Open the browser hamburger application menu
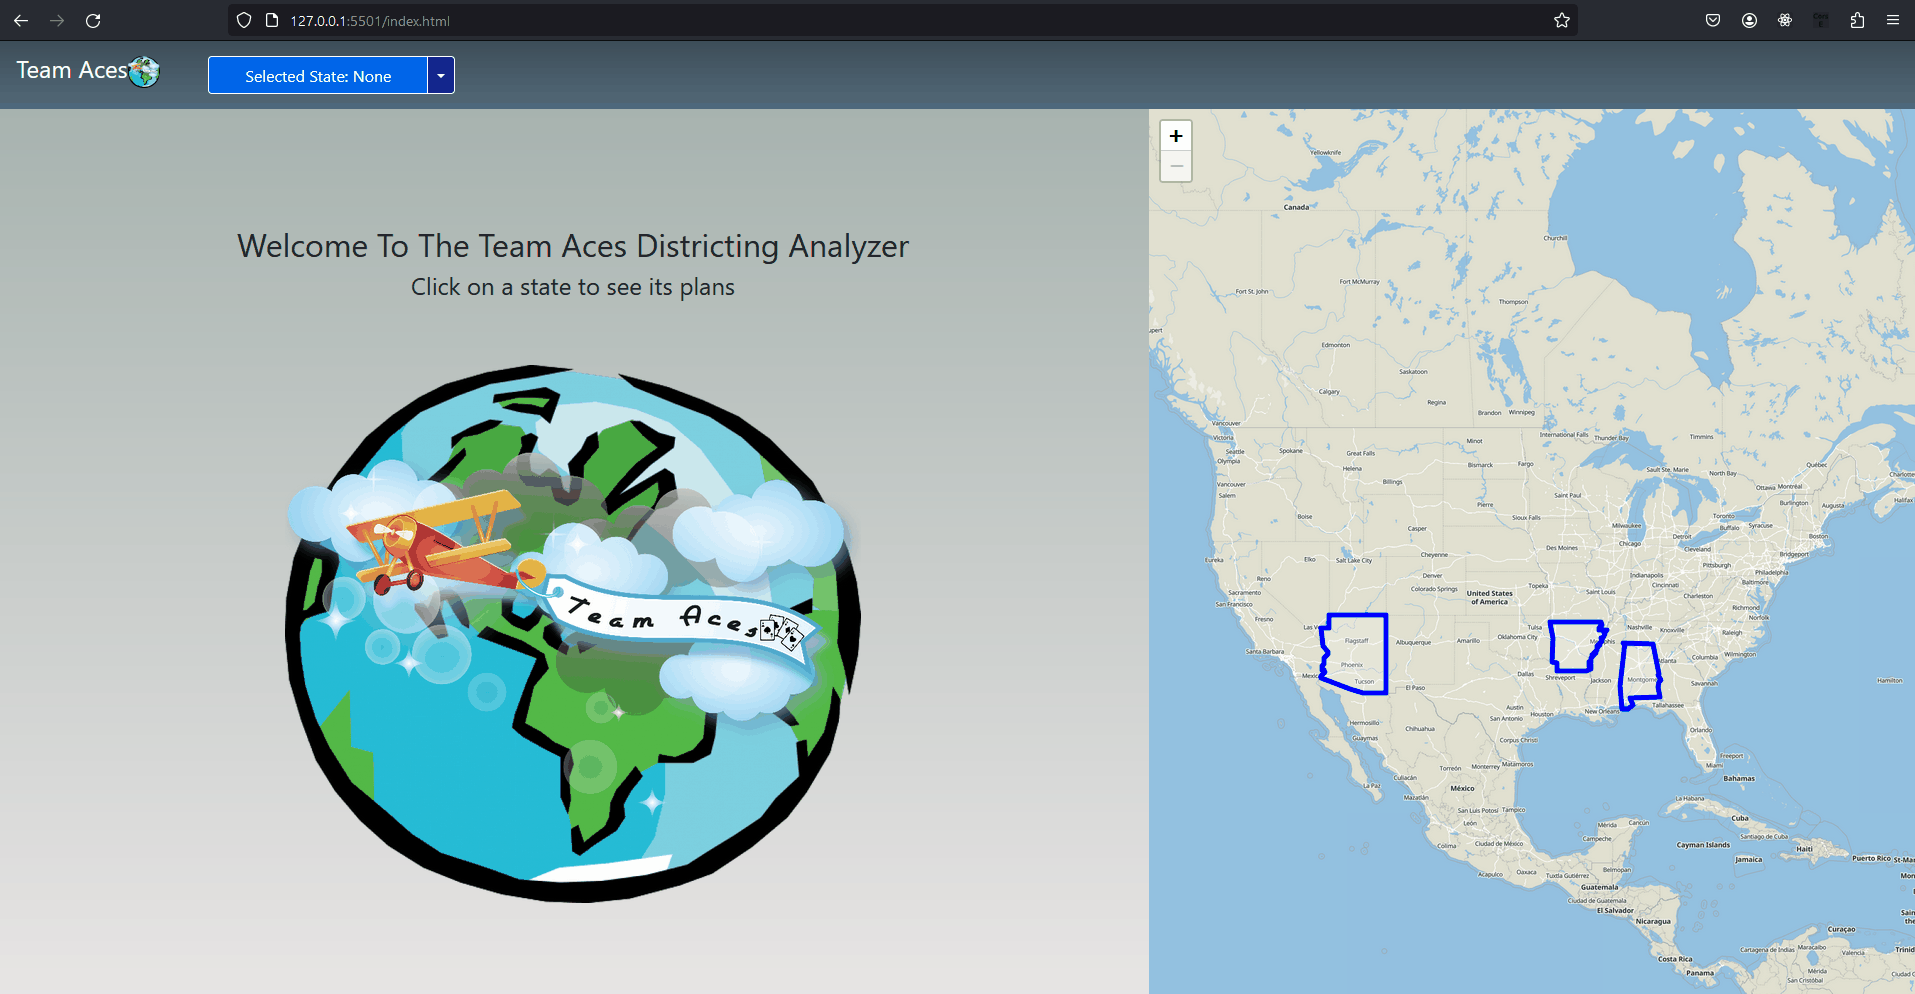 [1893, 20]
